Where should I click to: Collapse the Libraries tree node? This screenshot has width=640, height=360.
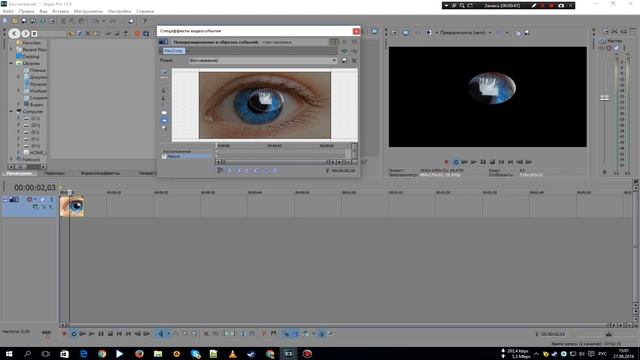point(11,63)
